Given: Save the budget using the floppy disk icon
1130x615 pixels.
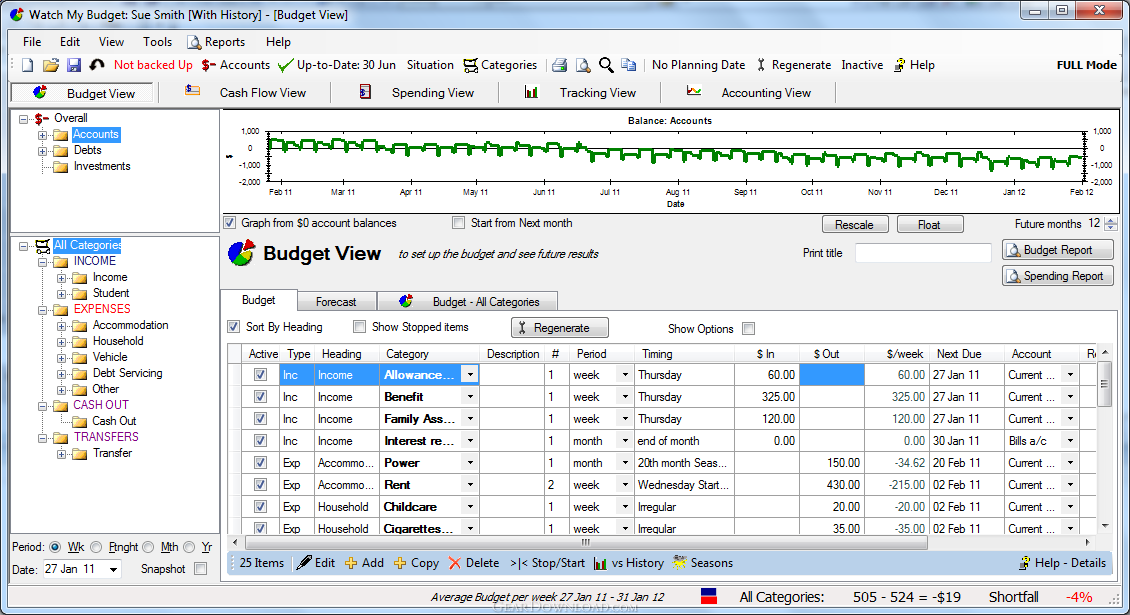Looking at the screenshot, I should (74, 65).
